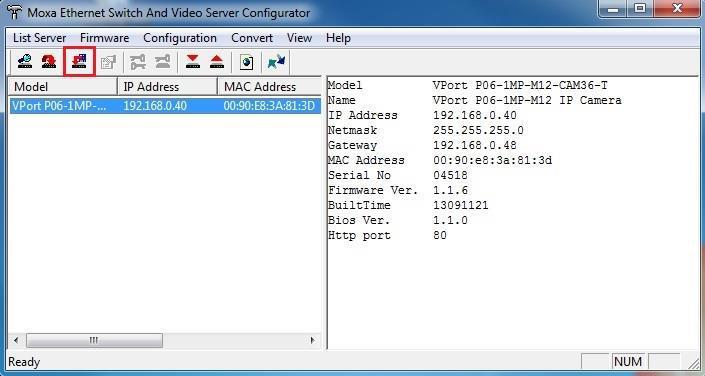Click the red down-arrow Import Configuration icon
Viewport: 705px width, 376px height.
(x=193, y=62)
